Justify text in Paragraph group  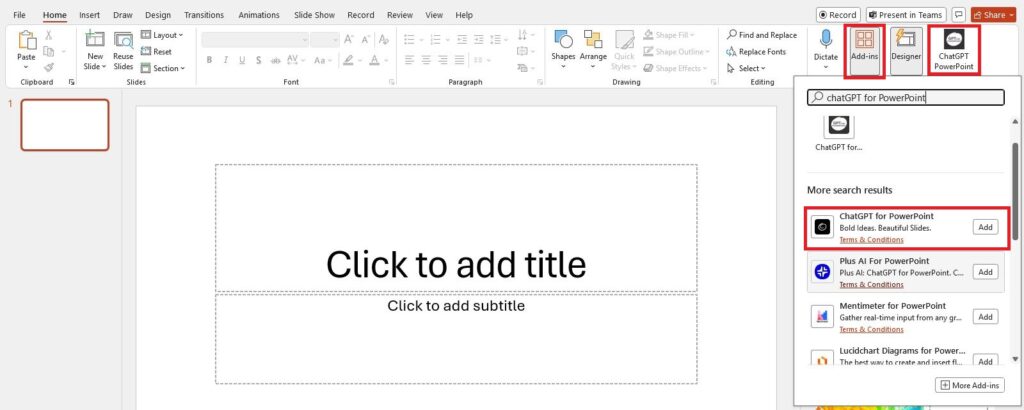coord(460,60)
